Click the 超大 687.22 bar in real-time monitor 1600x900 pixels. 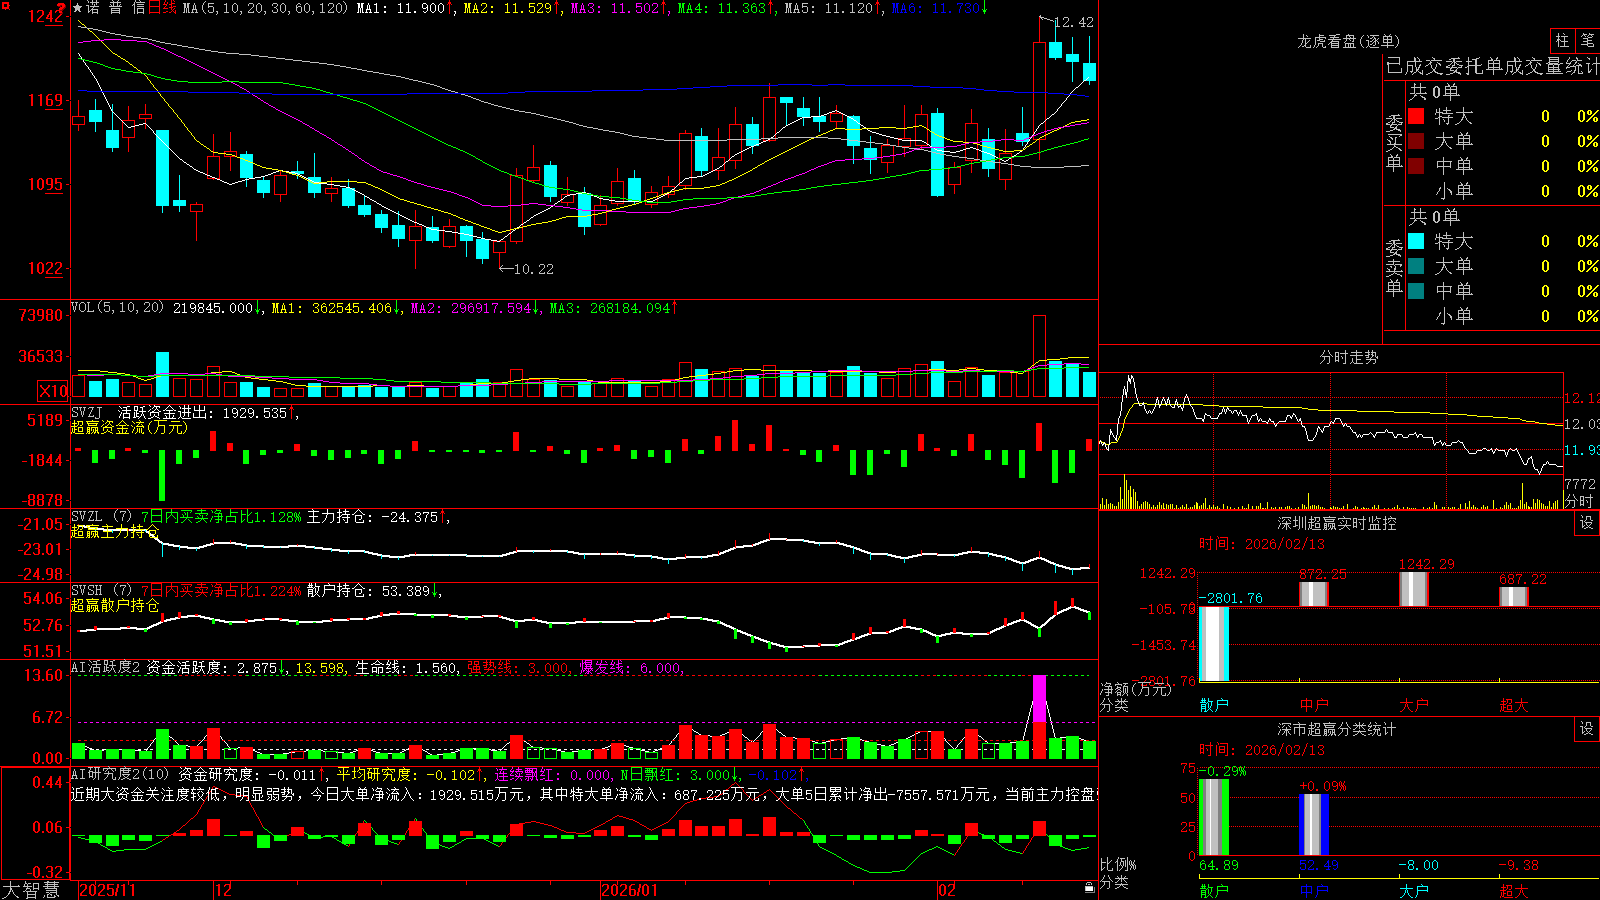click(x=1514, y=596)
